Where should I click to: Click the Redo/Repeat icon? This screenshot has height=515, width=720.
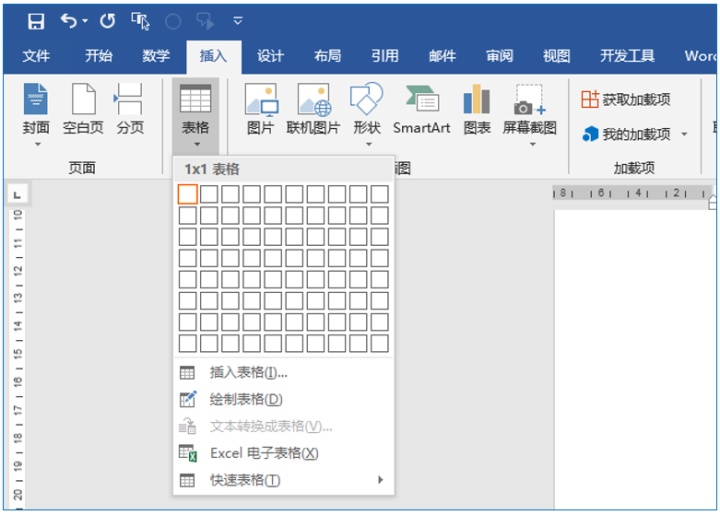tap(107, 21)
